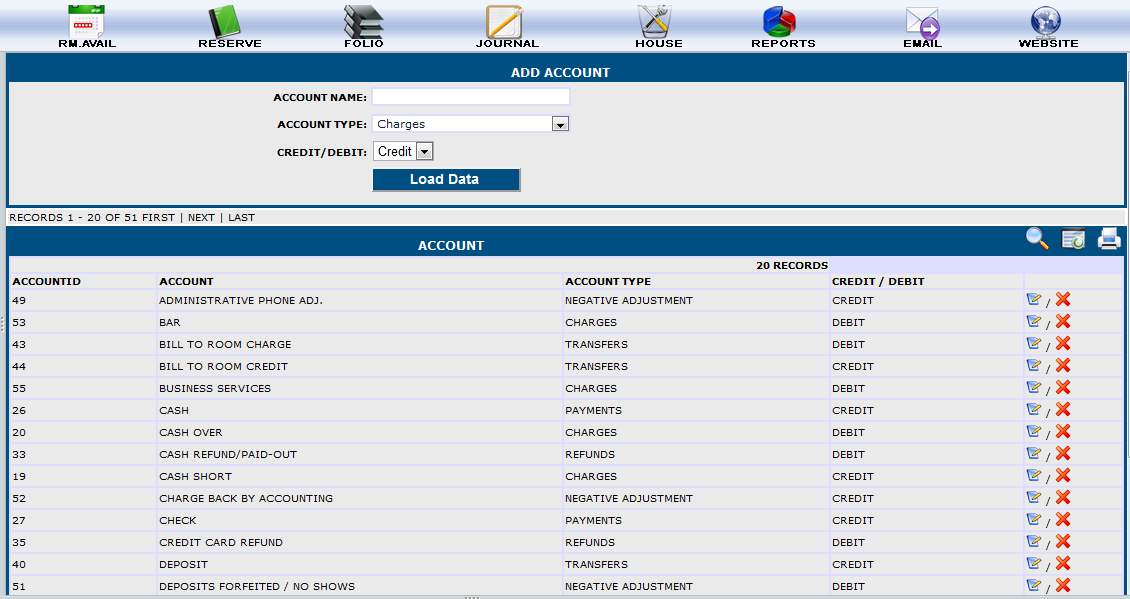Open the WEBSITE globe icon
Screen dimensions: 1130x599
tap(1046, 21)
